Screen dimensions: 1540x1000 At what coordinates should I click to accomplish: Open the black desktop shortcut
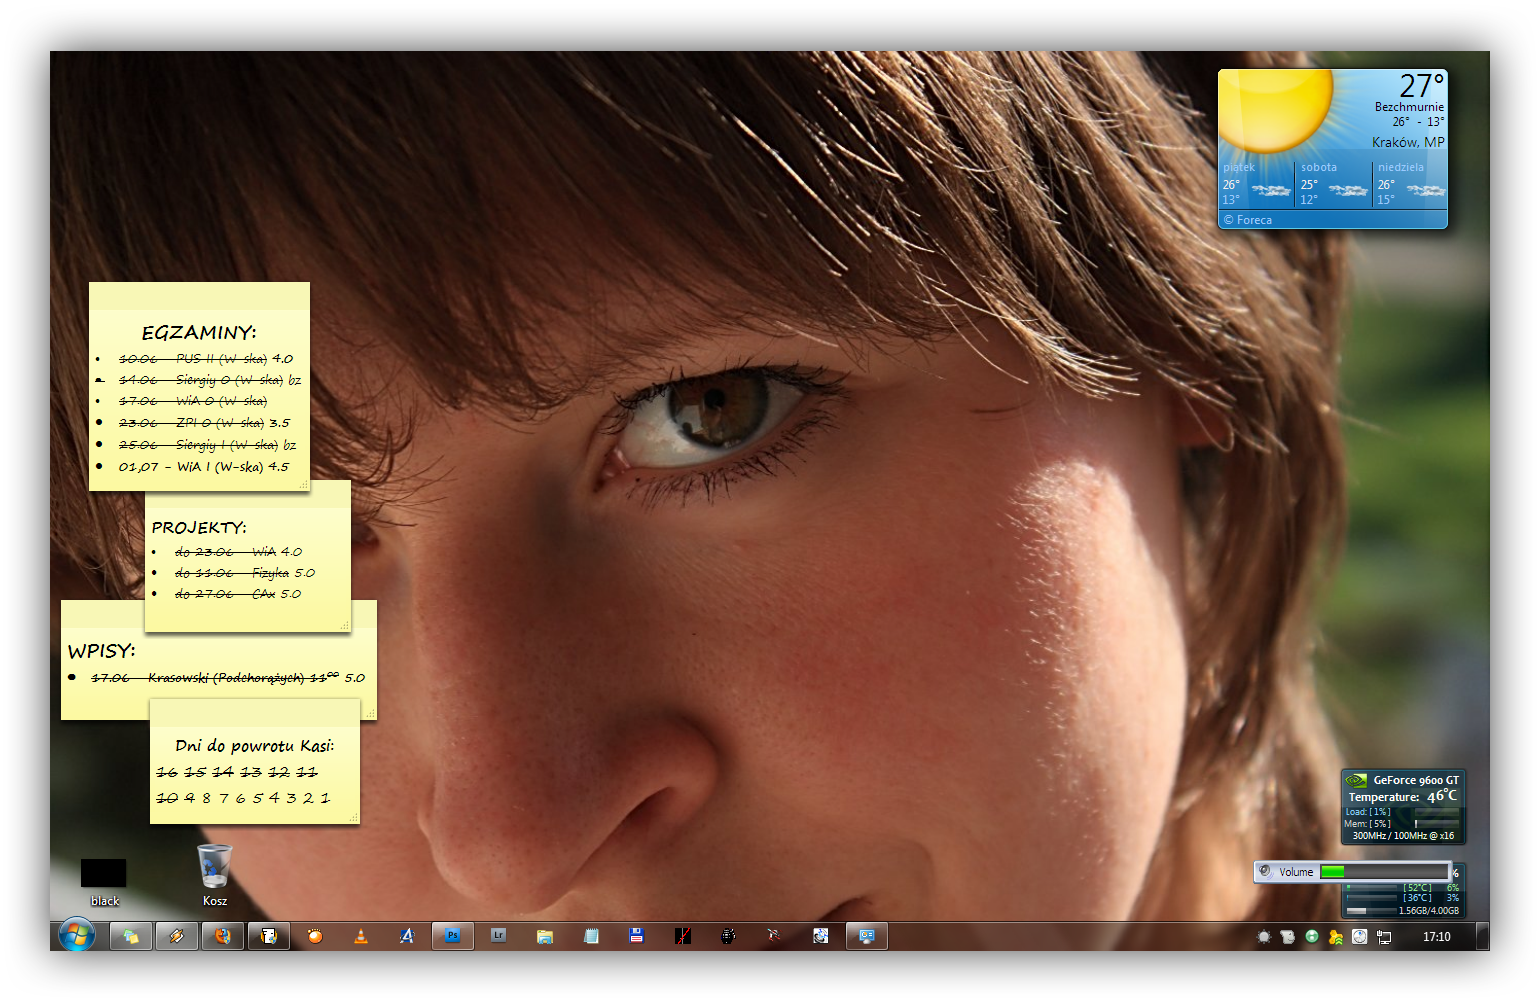point(104,874)
